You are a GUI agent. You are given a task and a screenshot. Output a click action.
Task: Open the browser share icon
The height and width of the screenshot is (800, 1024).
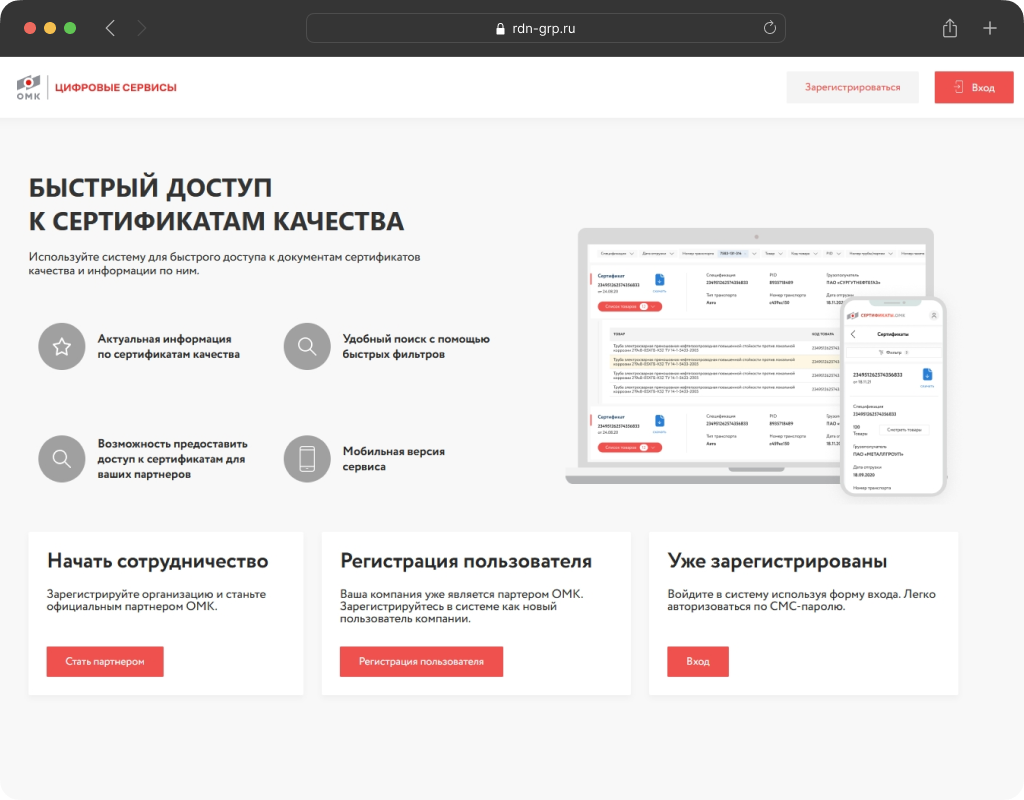[950, 28]
